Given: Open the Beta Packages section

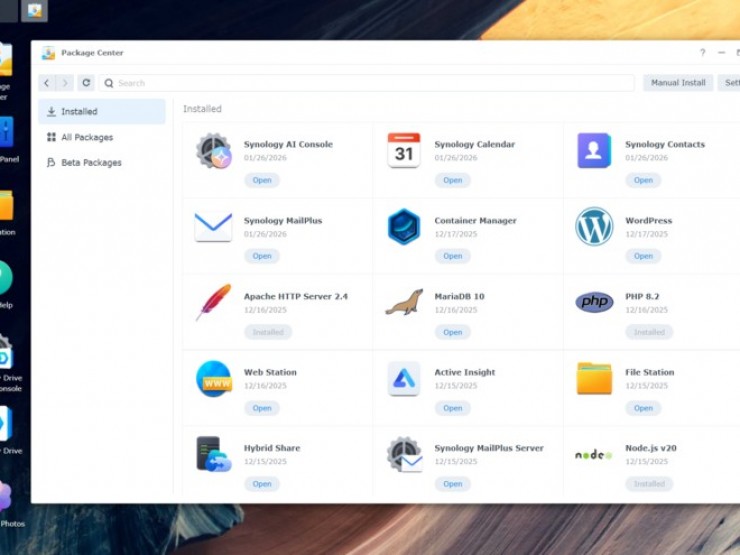Looking at the screenshot, I should click(91, 162).
